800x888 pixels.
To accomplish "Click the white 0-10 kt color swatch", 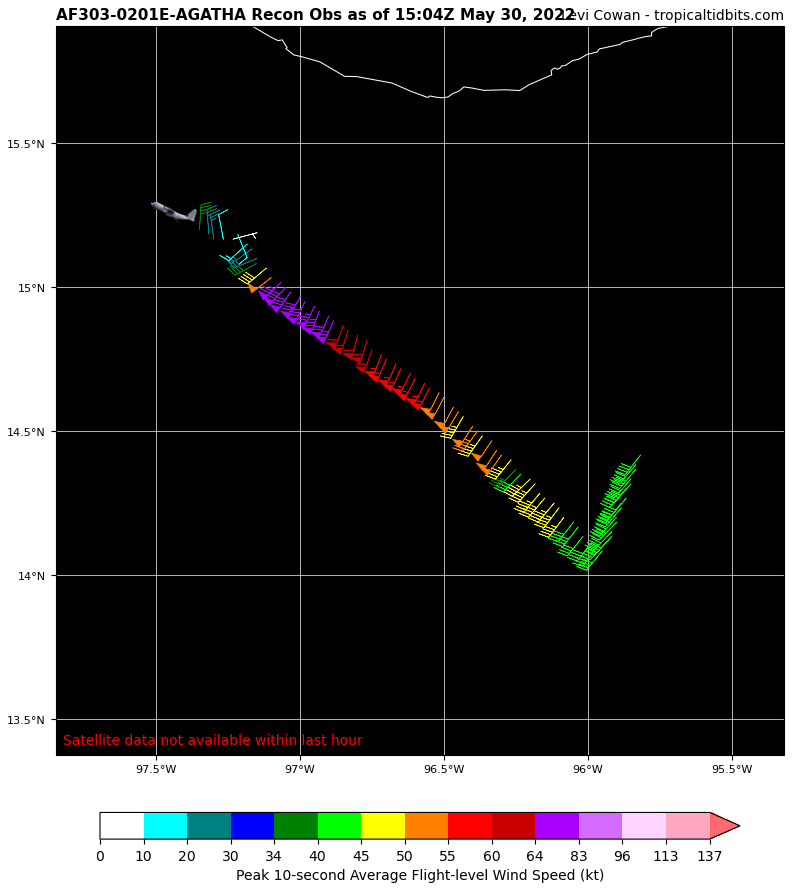I will click(122, 825).
